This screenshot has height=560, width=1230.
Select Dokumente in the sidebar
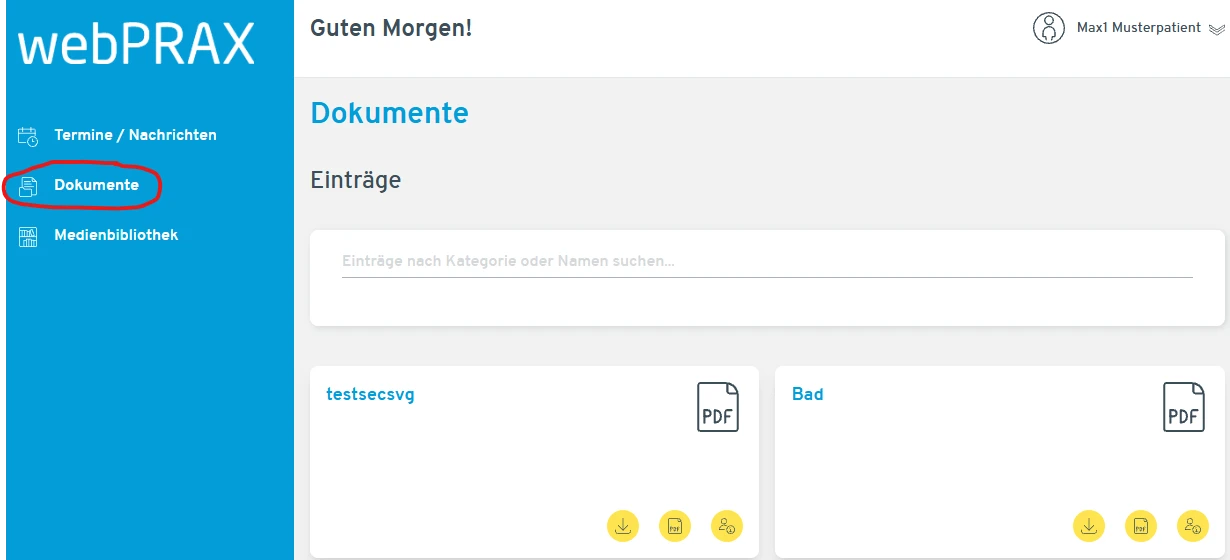(96, 185)
